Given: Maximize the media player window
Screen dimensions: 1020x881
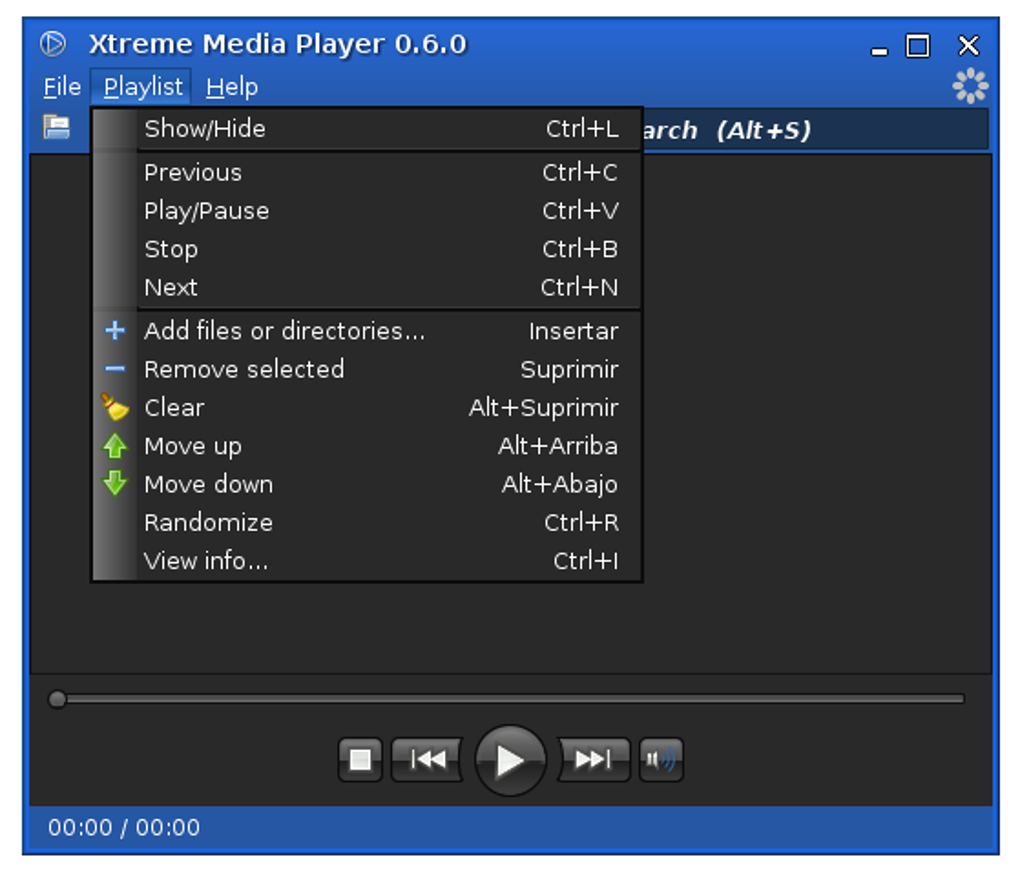Looking at the screenshot, I should tap(918, 46).
